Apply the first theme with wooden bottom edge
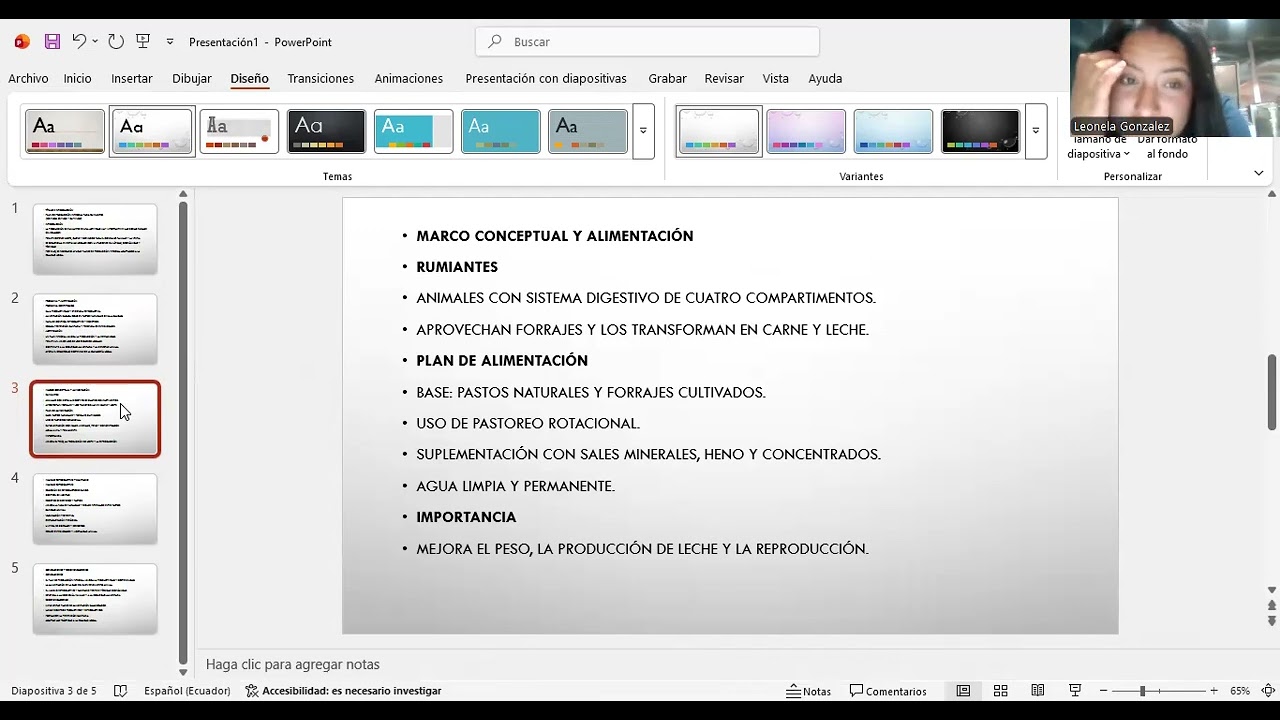The image size is (1280, 720). pyautogui.click(x=65, y=131)
